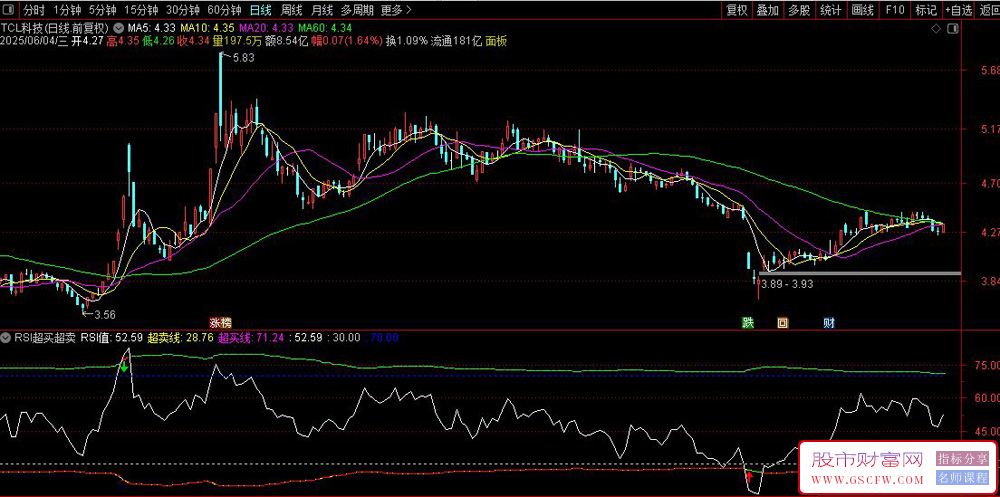Viewport: 1000px width, 497px height.
Task: Switch to 30分钟 period
Action: pyautogui.click(x=183, y=10)
